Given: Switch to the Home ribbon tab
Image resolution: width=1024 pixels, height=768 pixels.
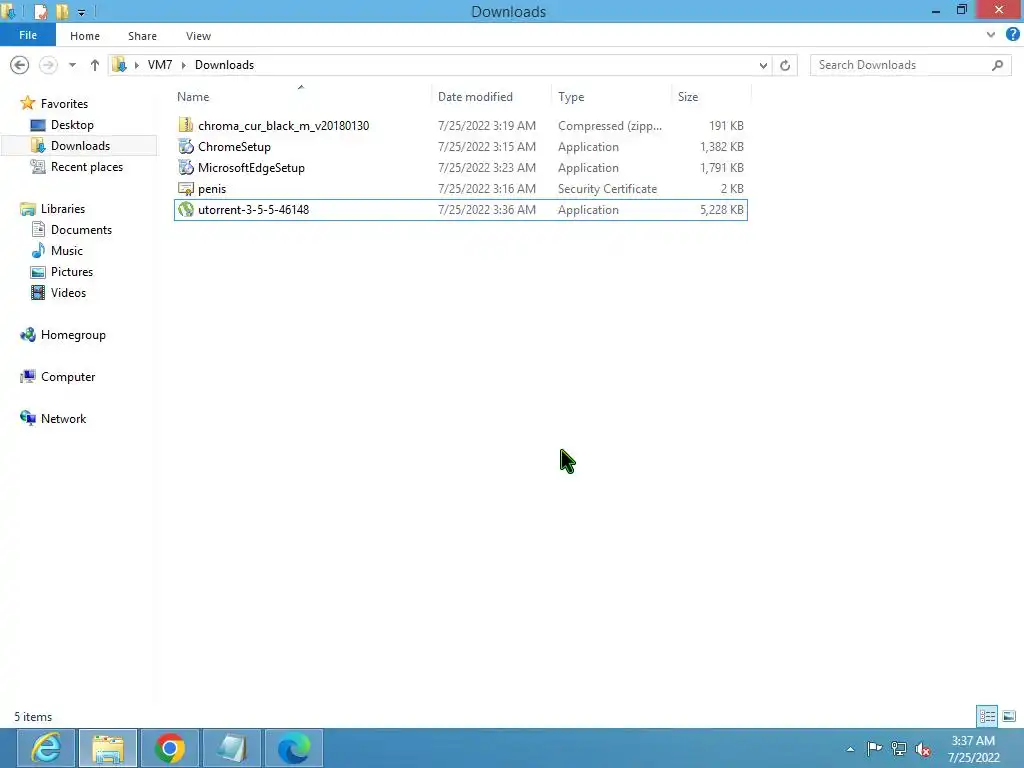Looking at the screenshot, I should click(85, 36).
